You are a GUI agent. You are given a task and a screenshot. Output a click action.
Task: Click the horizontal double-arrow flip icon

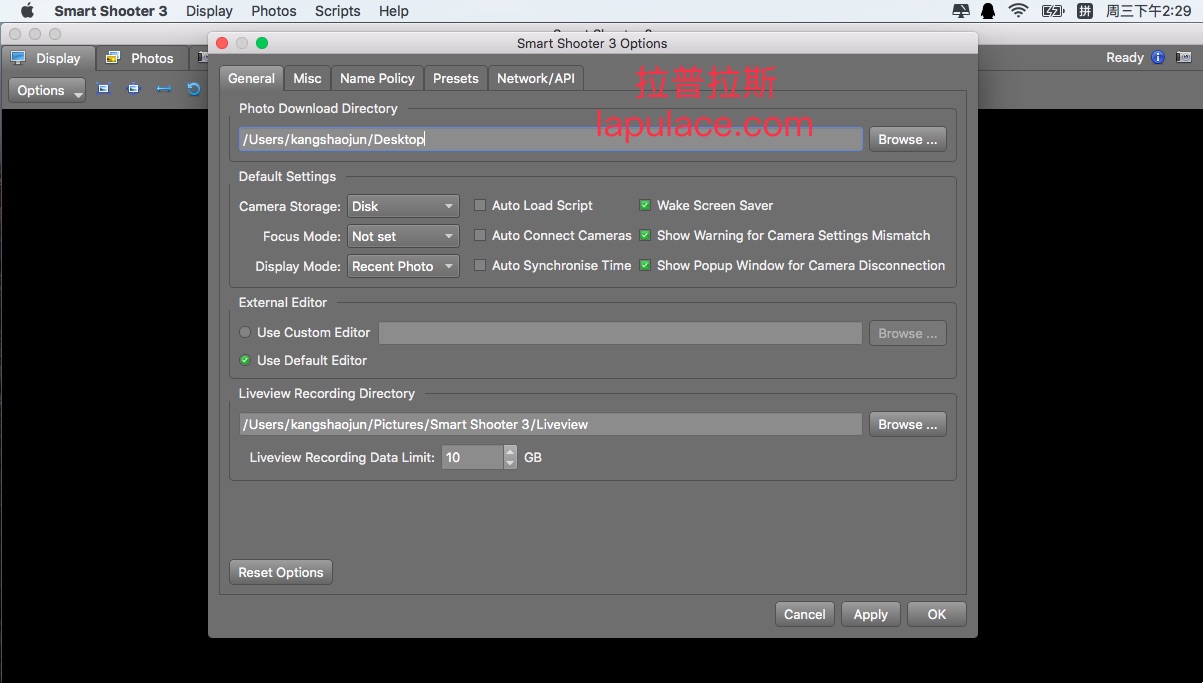(163, 89)
